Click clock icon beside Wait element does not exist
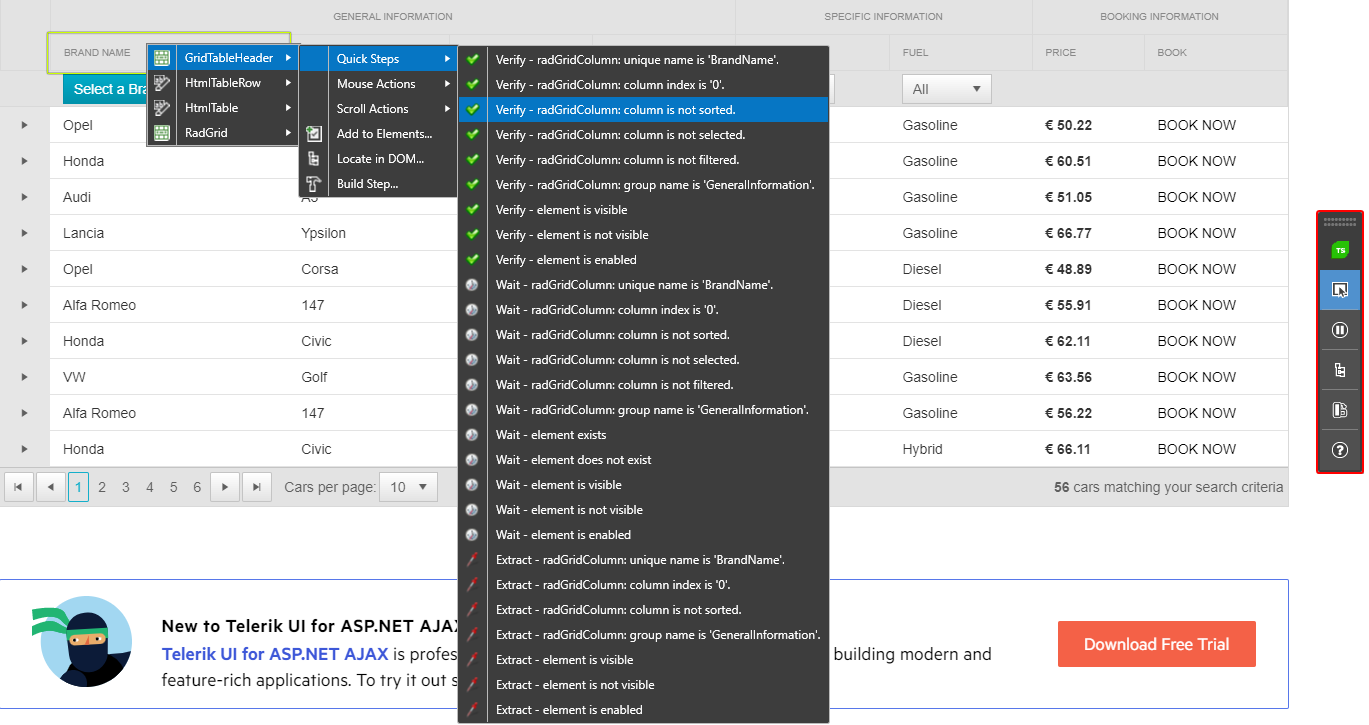 (473, 460)
